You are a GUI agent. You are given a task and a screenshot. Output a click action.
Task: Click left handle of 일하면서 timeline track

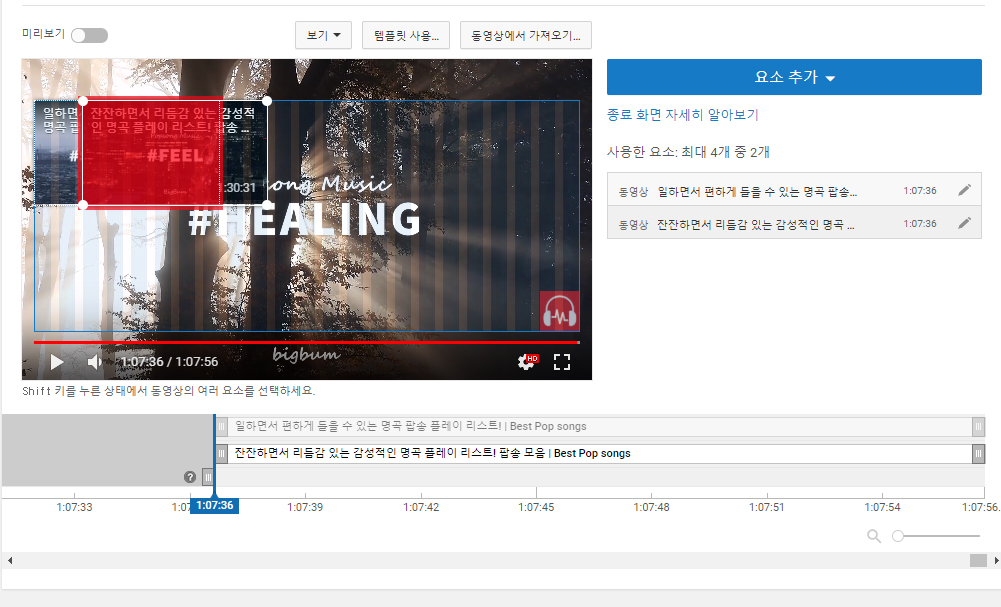click(222, 426)
